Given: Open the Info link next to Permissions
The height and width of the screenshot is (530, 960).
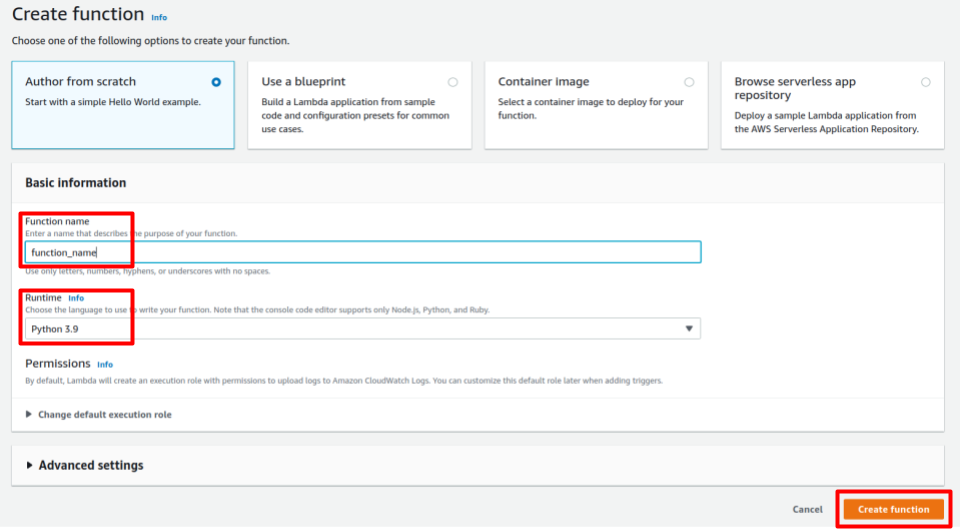Looking at the screenshot, I should (x=105, y=365).
